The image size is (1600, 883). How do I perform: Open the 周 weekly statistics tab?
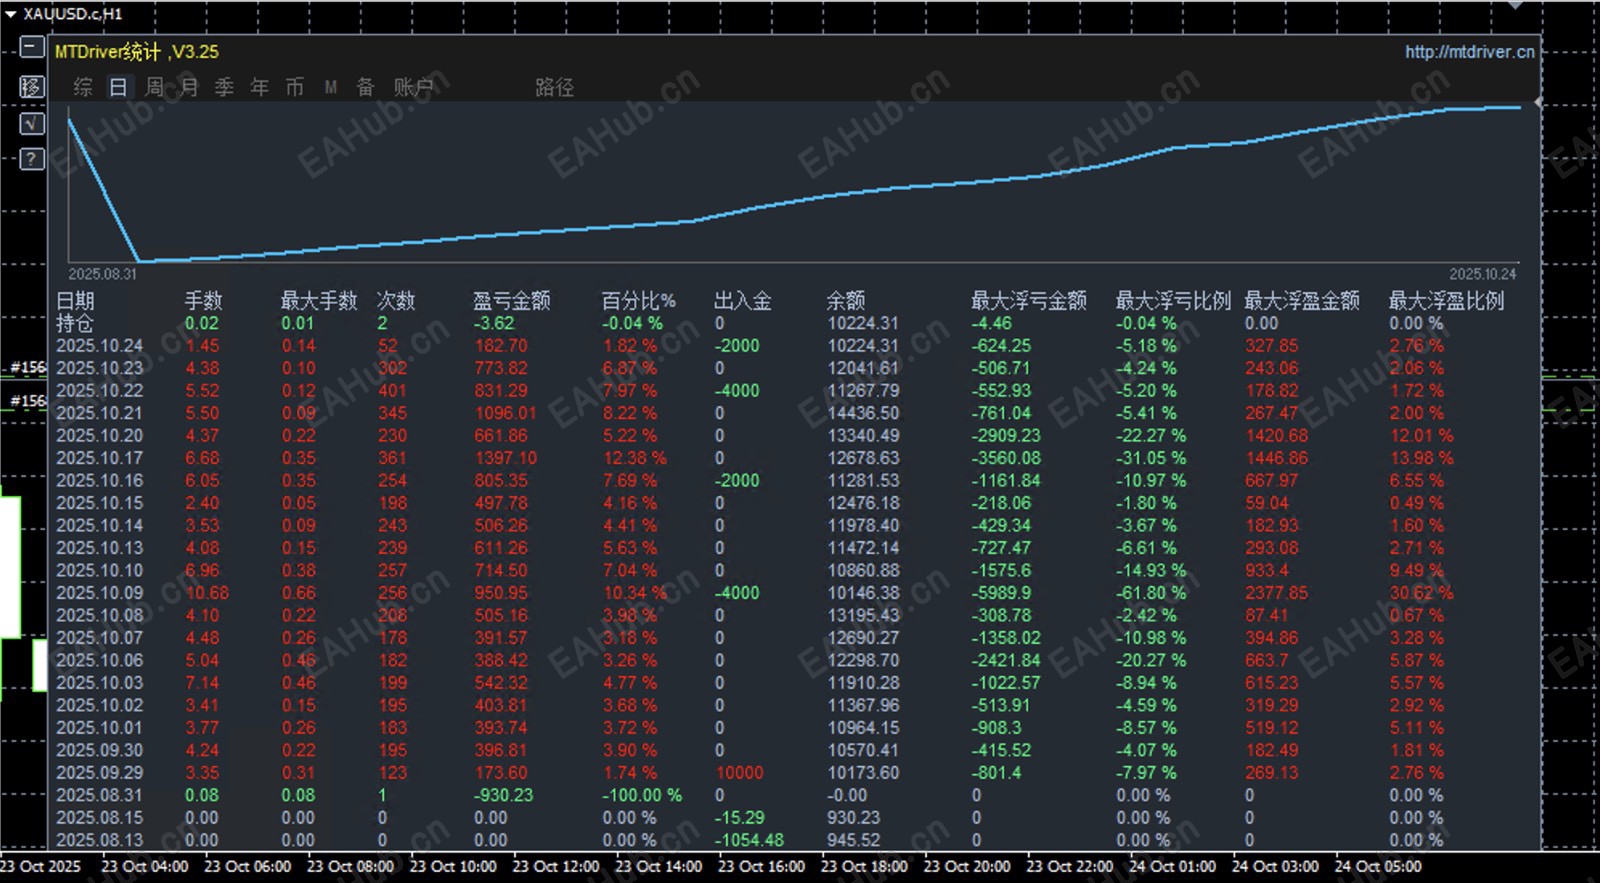(154, 87)
